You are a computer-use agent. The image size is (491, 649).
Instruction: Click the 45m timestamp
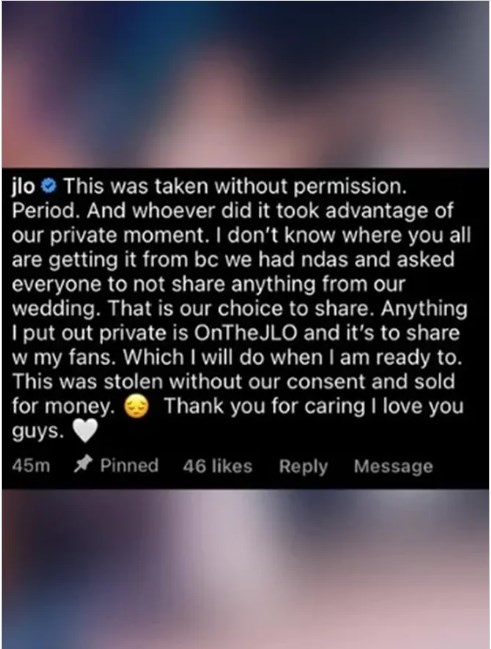tap(31, 466)
